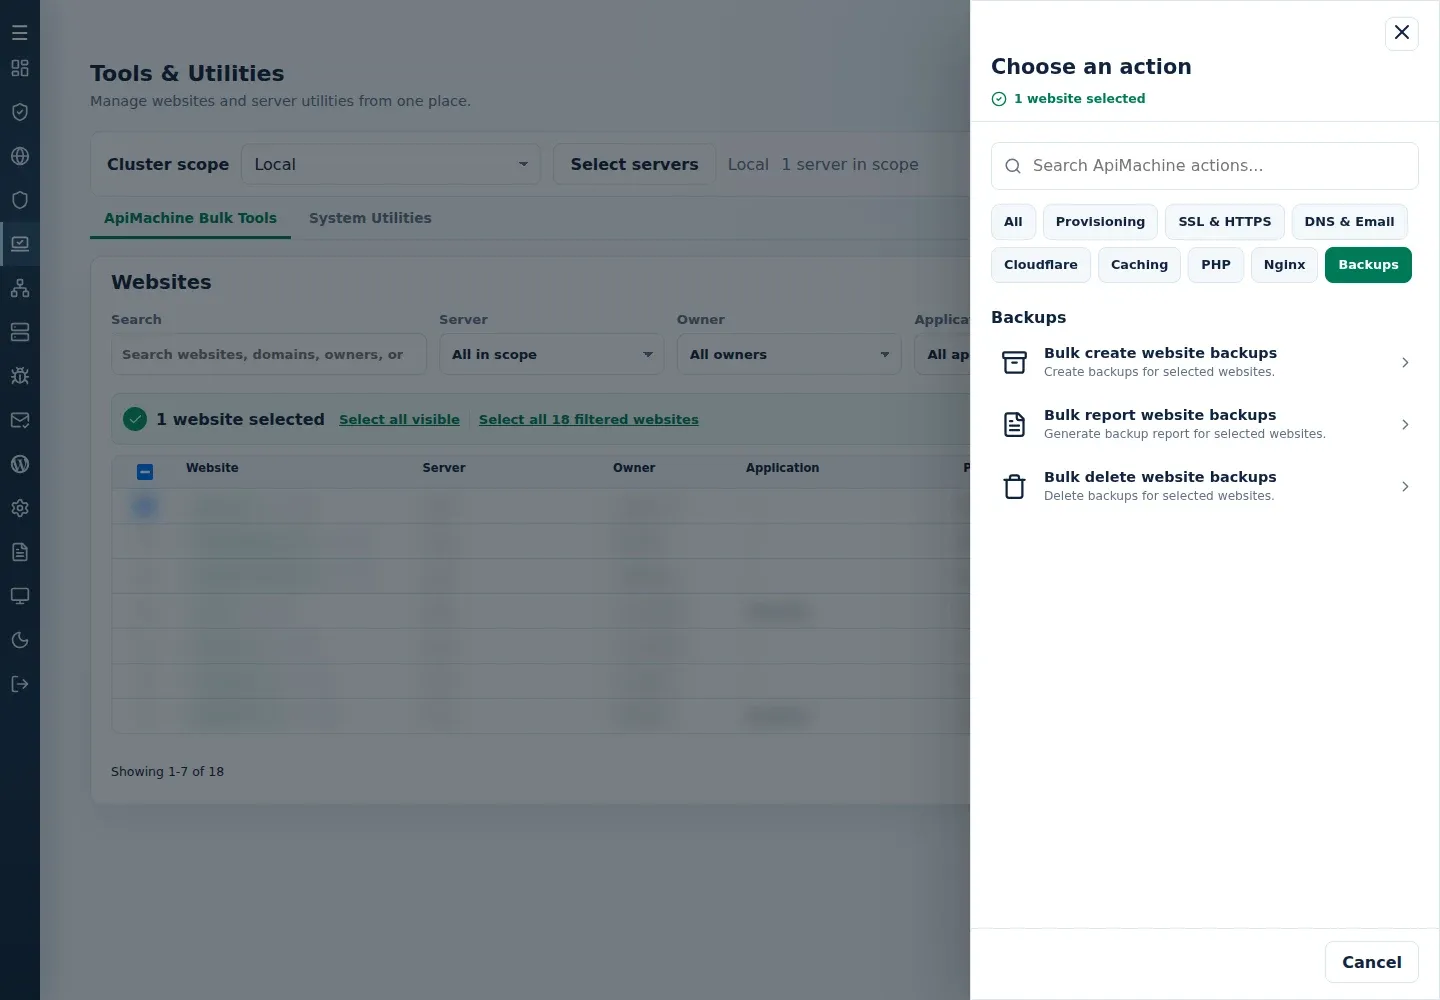Click the trash icon for Bulk delete website backups
Screen dimensions: 1440x1000
1015,487
